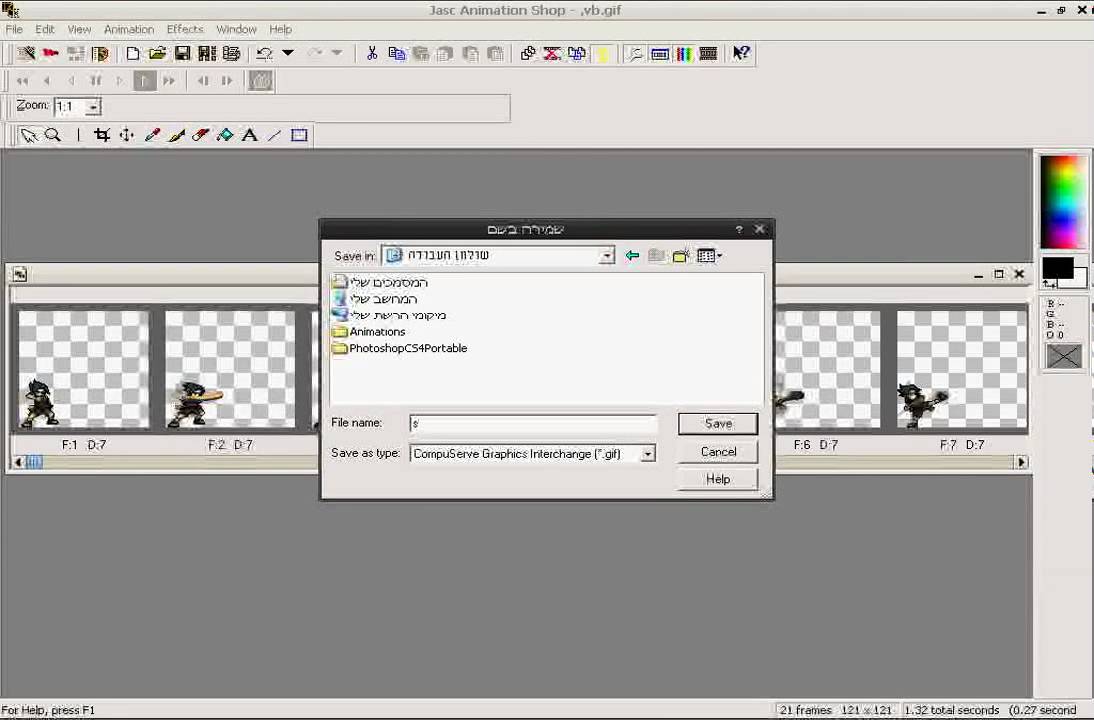Click the File name input field
This screenshot has width=1094, height=720.
point(533,423)
